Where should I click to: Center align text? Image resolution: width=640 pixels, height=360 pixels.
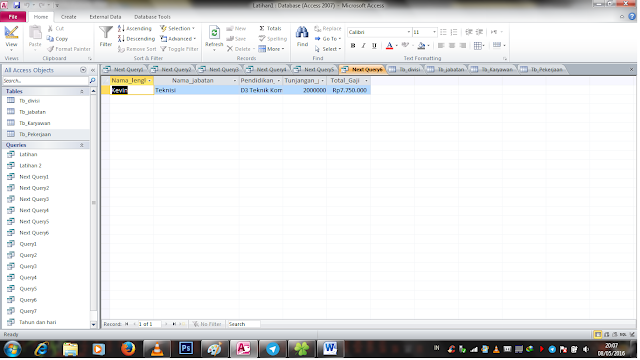coord(452,46)
